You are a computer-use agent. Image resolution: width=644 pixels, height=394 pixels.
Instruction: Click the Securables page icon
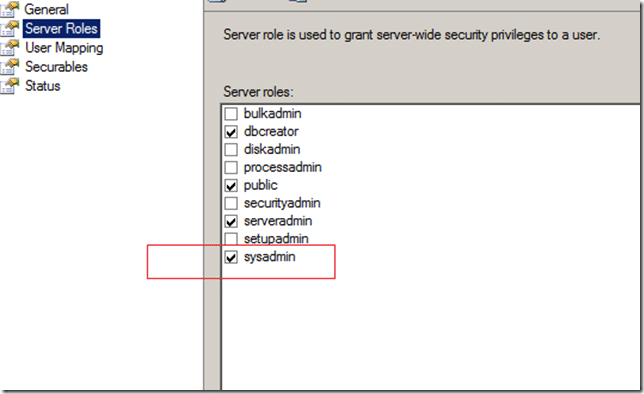(x=10, y=66)
